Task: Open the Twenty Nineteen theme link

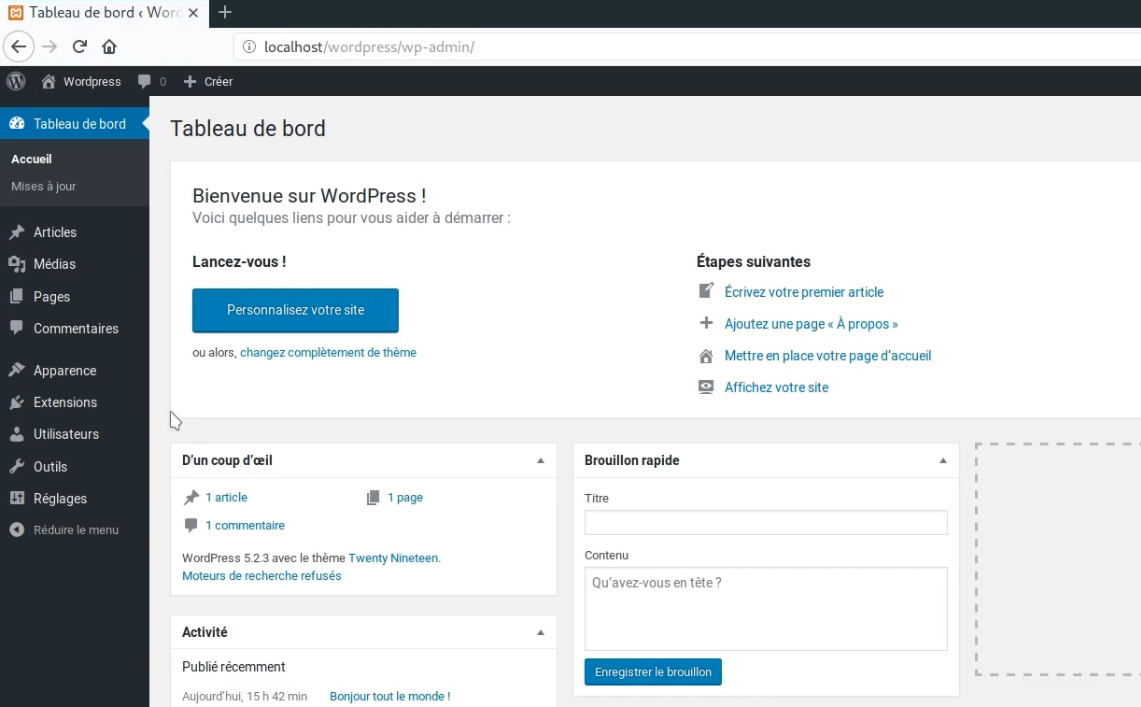Action: tap(393, 558)
